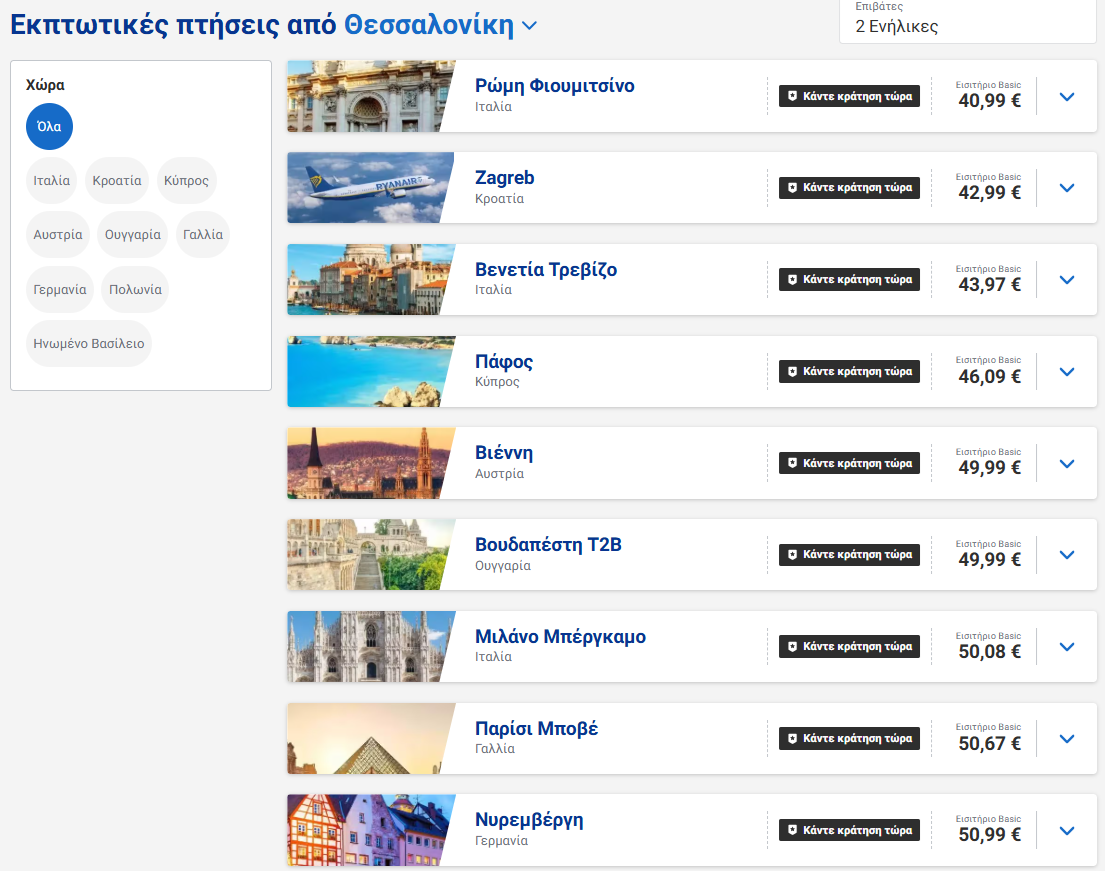Open the Βενετία Τρεβίζο destination link

545,269
